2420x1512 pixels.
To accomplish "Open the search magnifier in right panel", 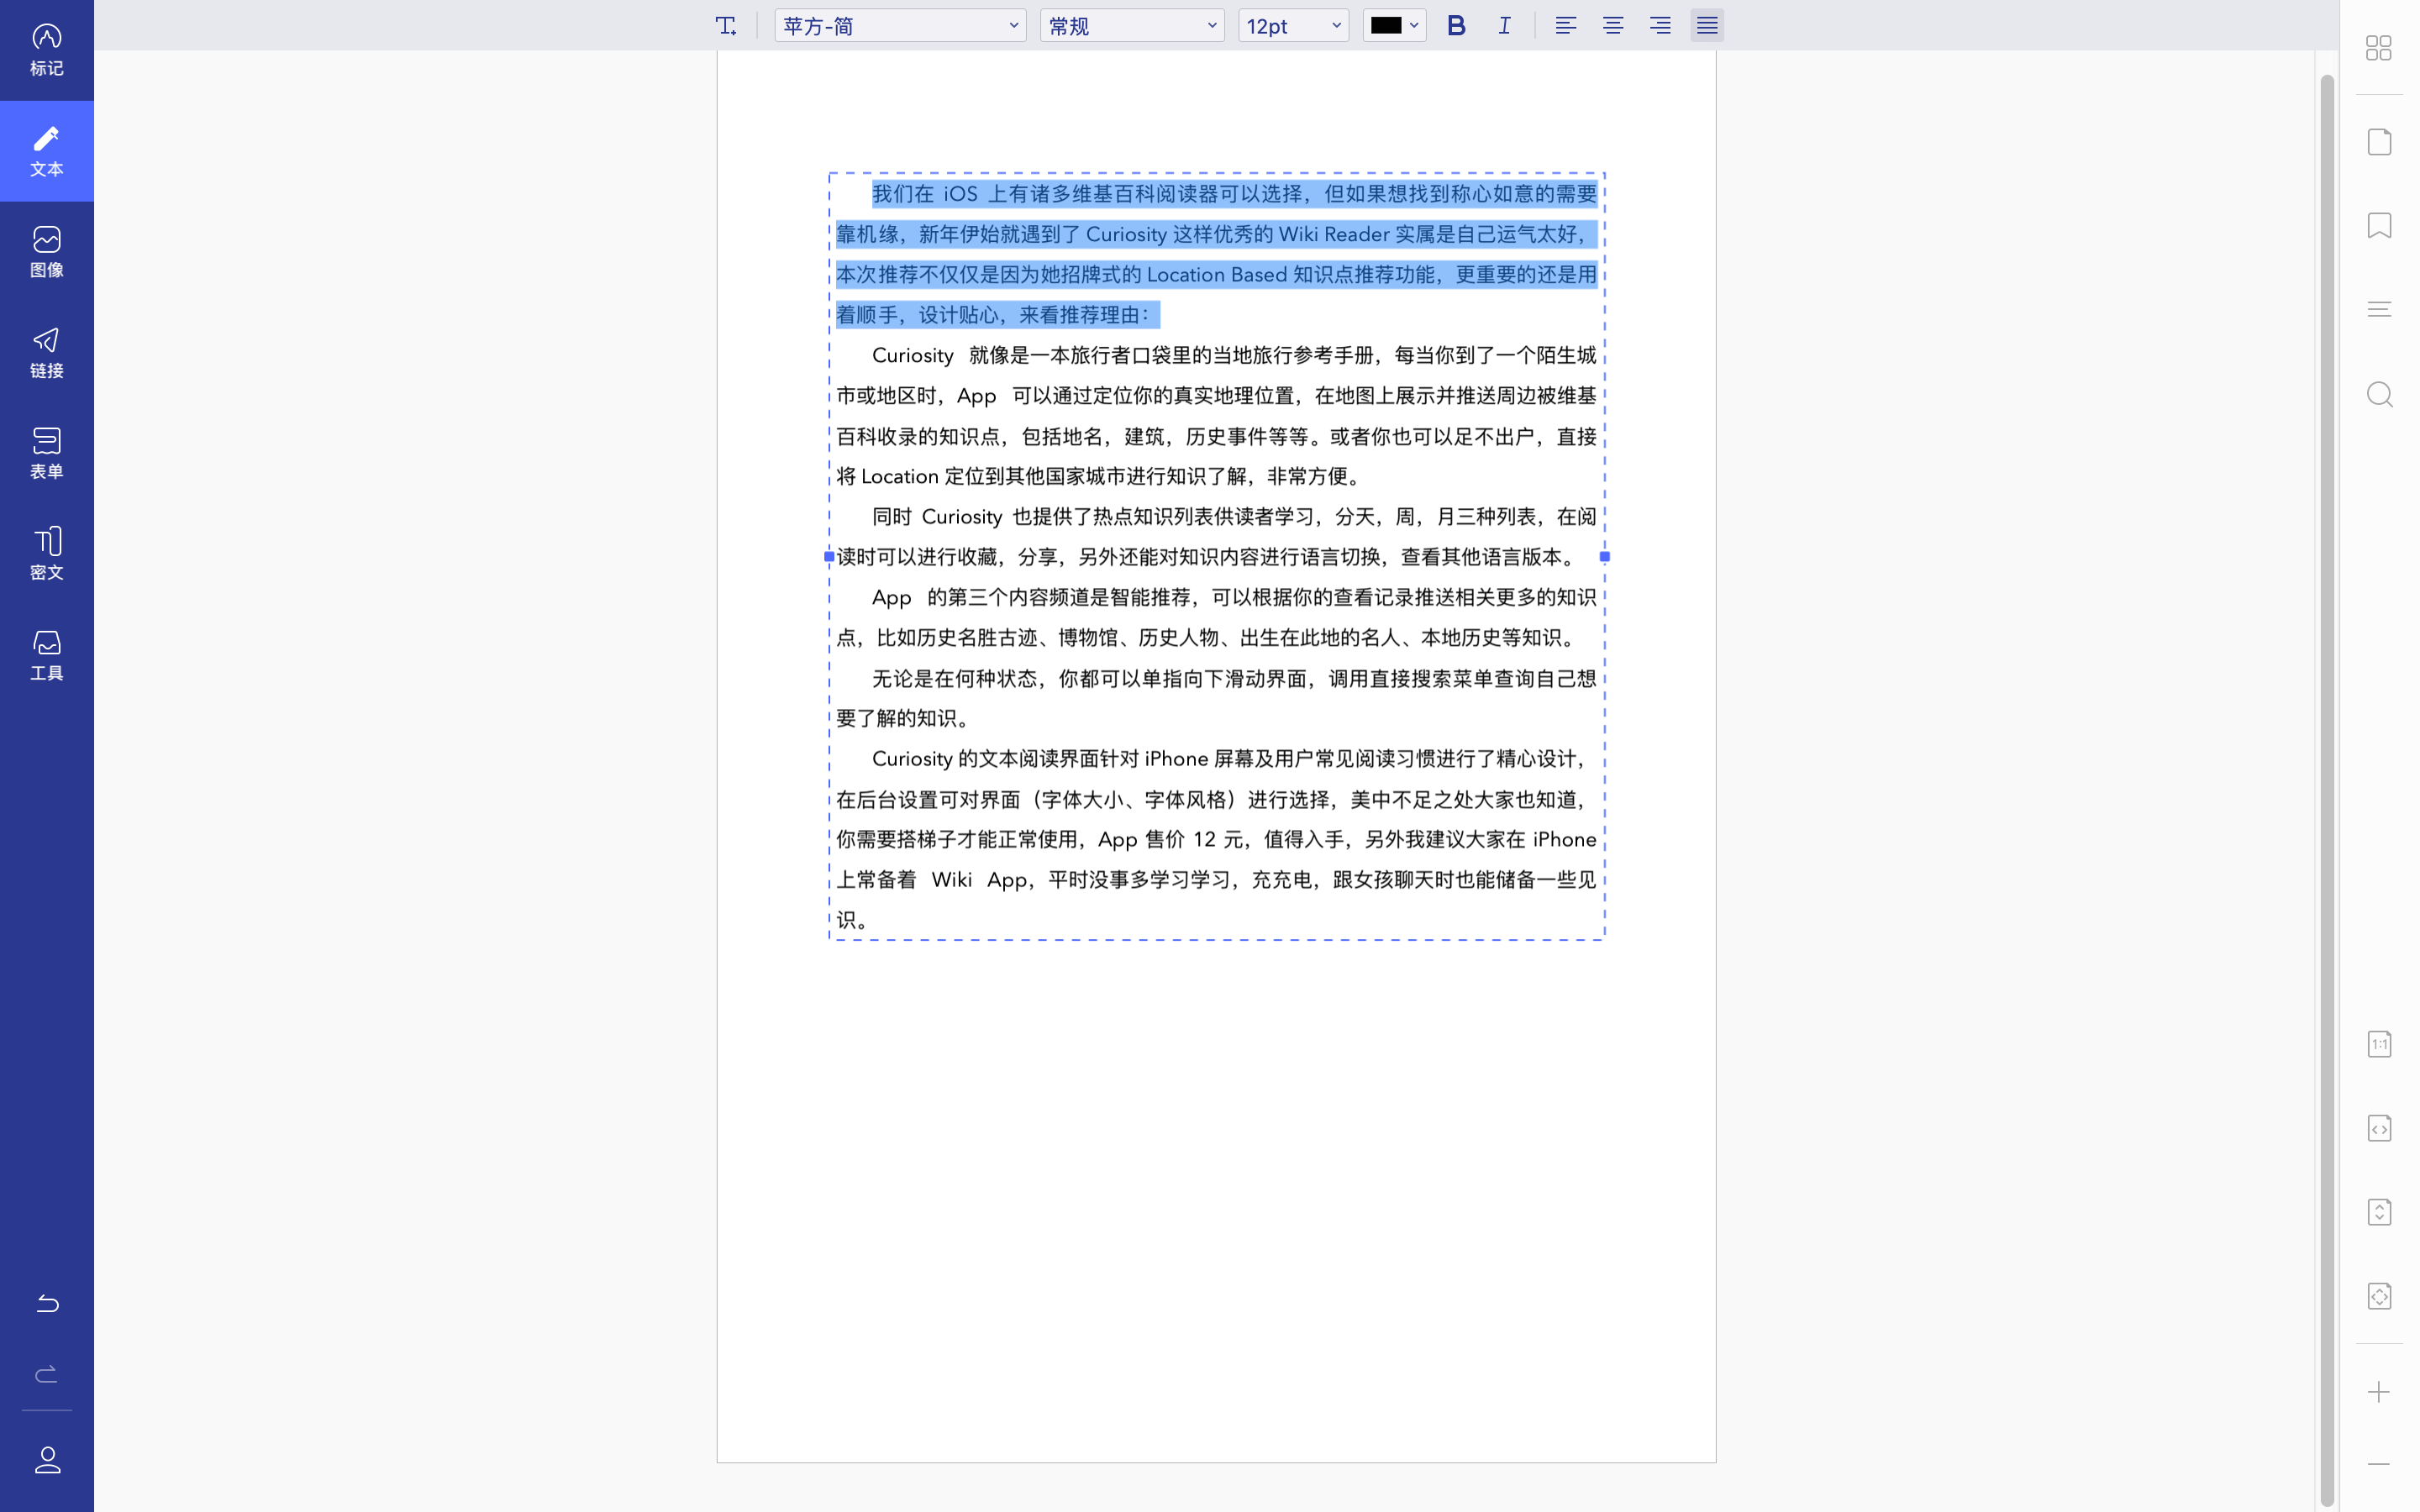I will (x=2378, y=394).
